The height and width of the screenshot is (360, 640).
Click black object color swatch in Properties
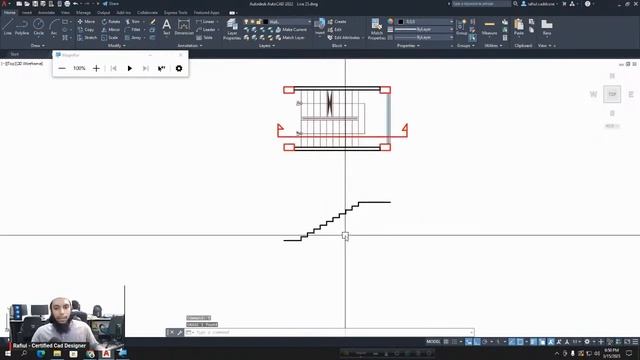click(x=401, y=22)
